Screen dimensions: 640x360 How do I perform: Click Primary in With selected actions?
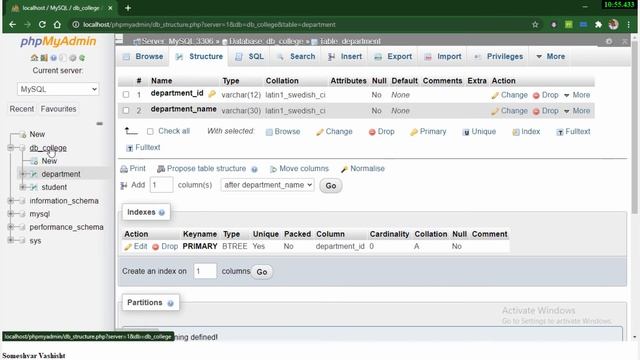tap(428, 131)
